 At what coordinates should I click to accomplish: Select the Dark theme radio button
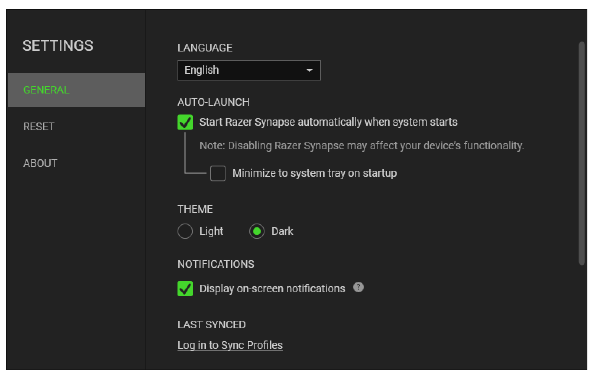257,231
